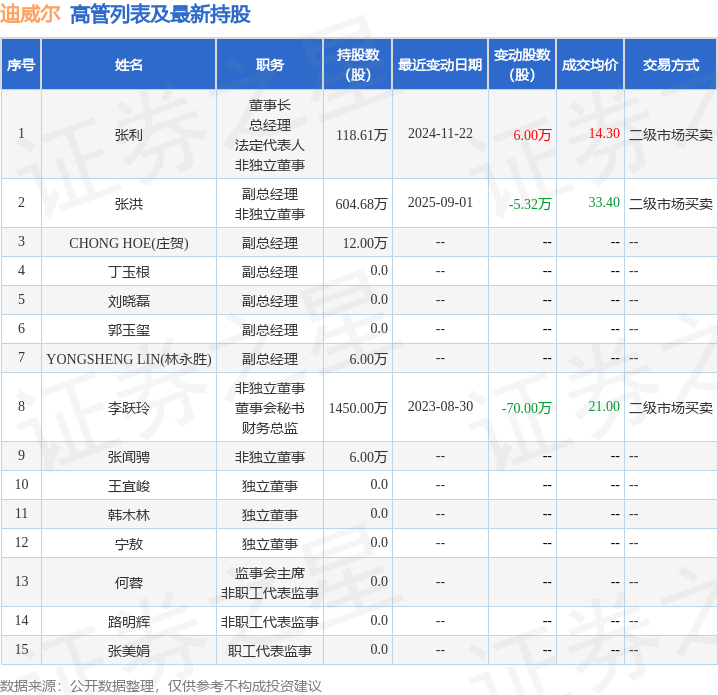Click the shareholding value 12.00万
The image size is (718, 695).
pyautogui.click(x=365, y=243)
